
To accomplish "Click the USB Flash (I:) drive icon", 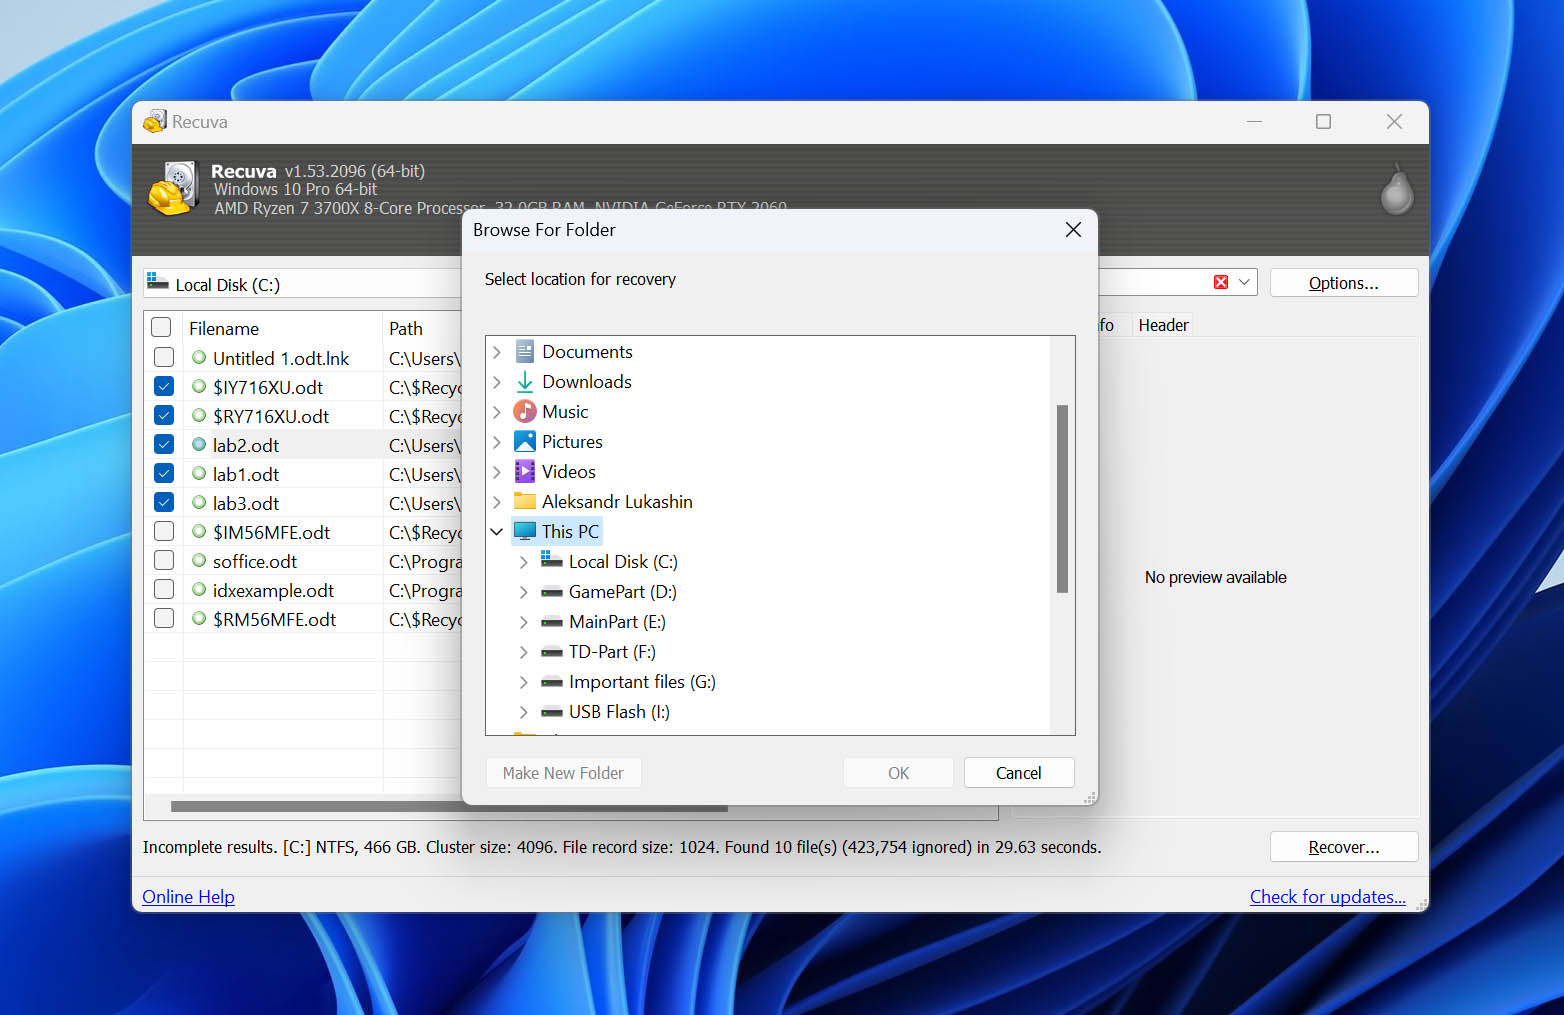I will [552, 712].
